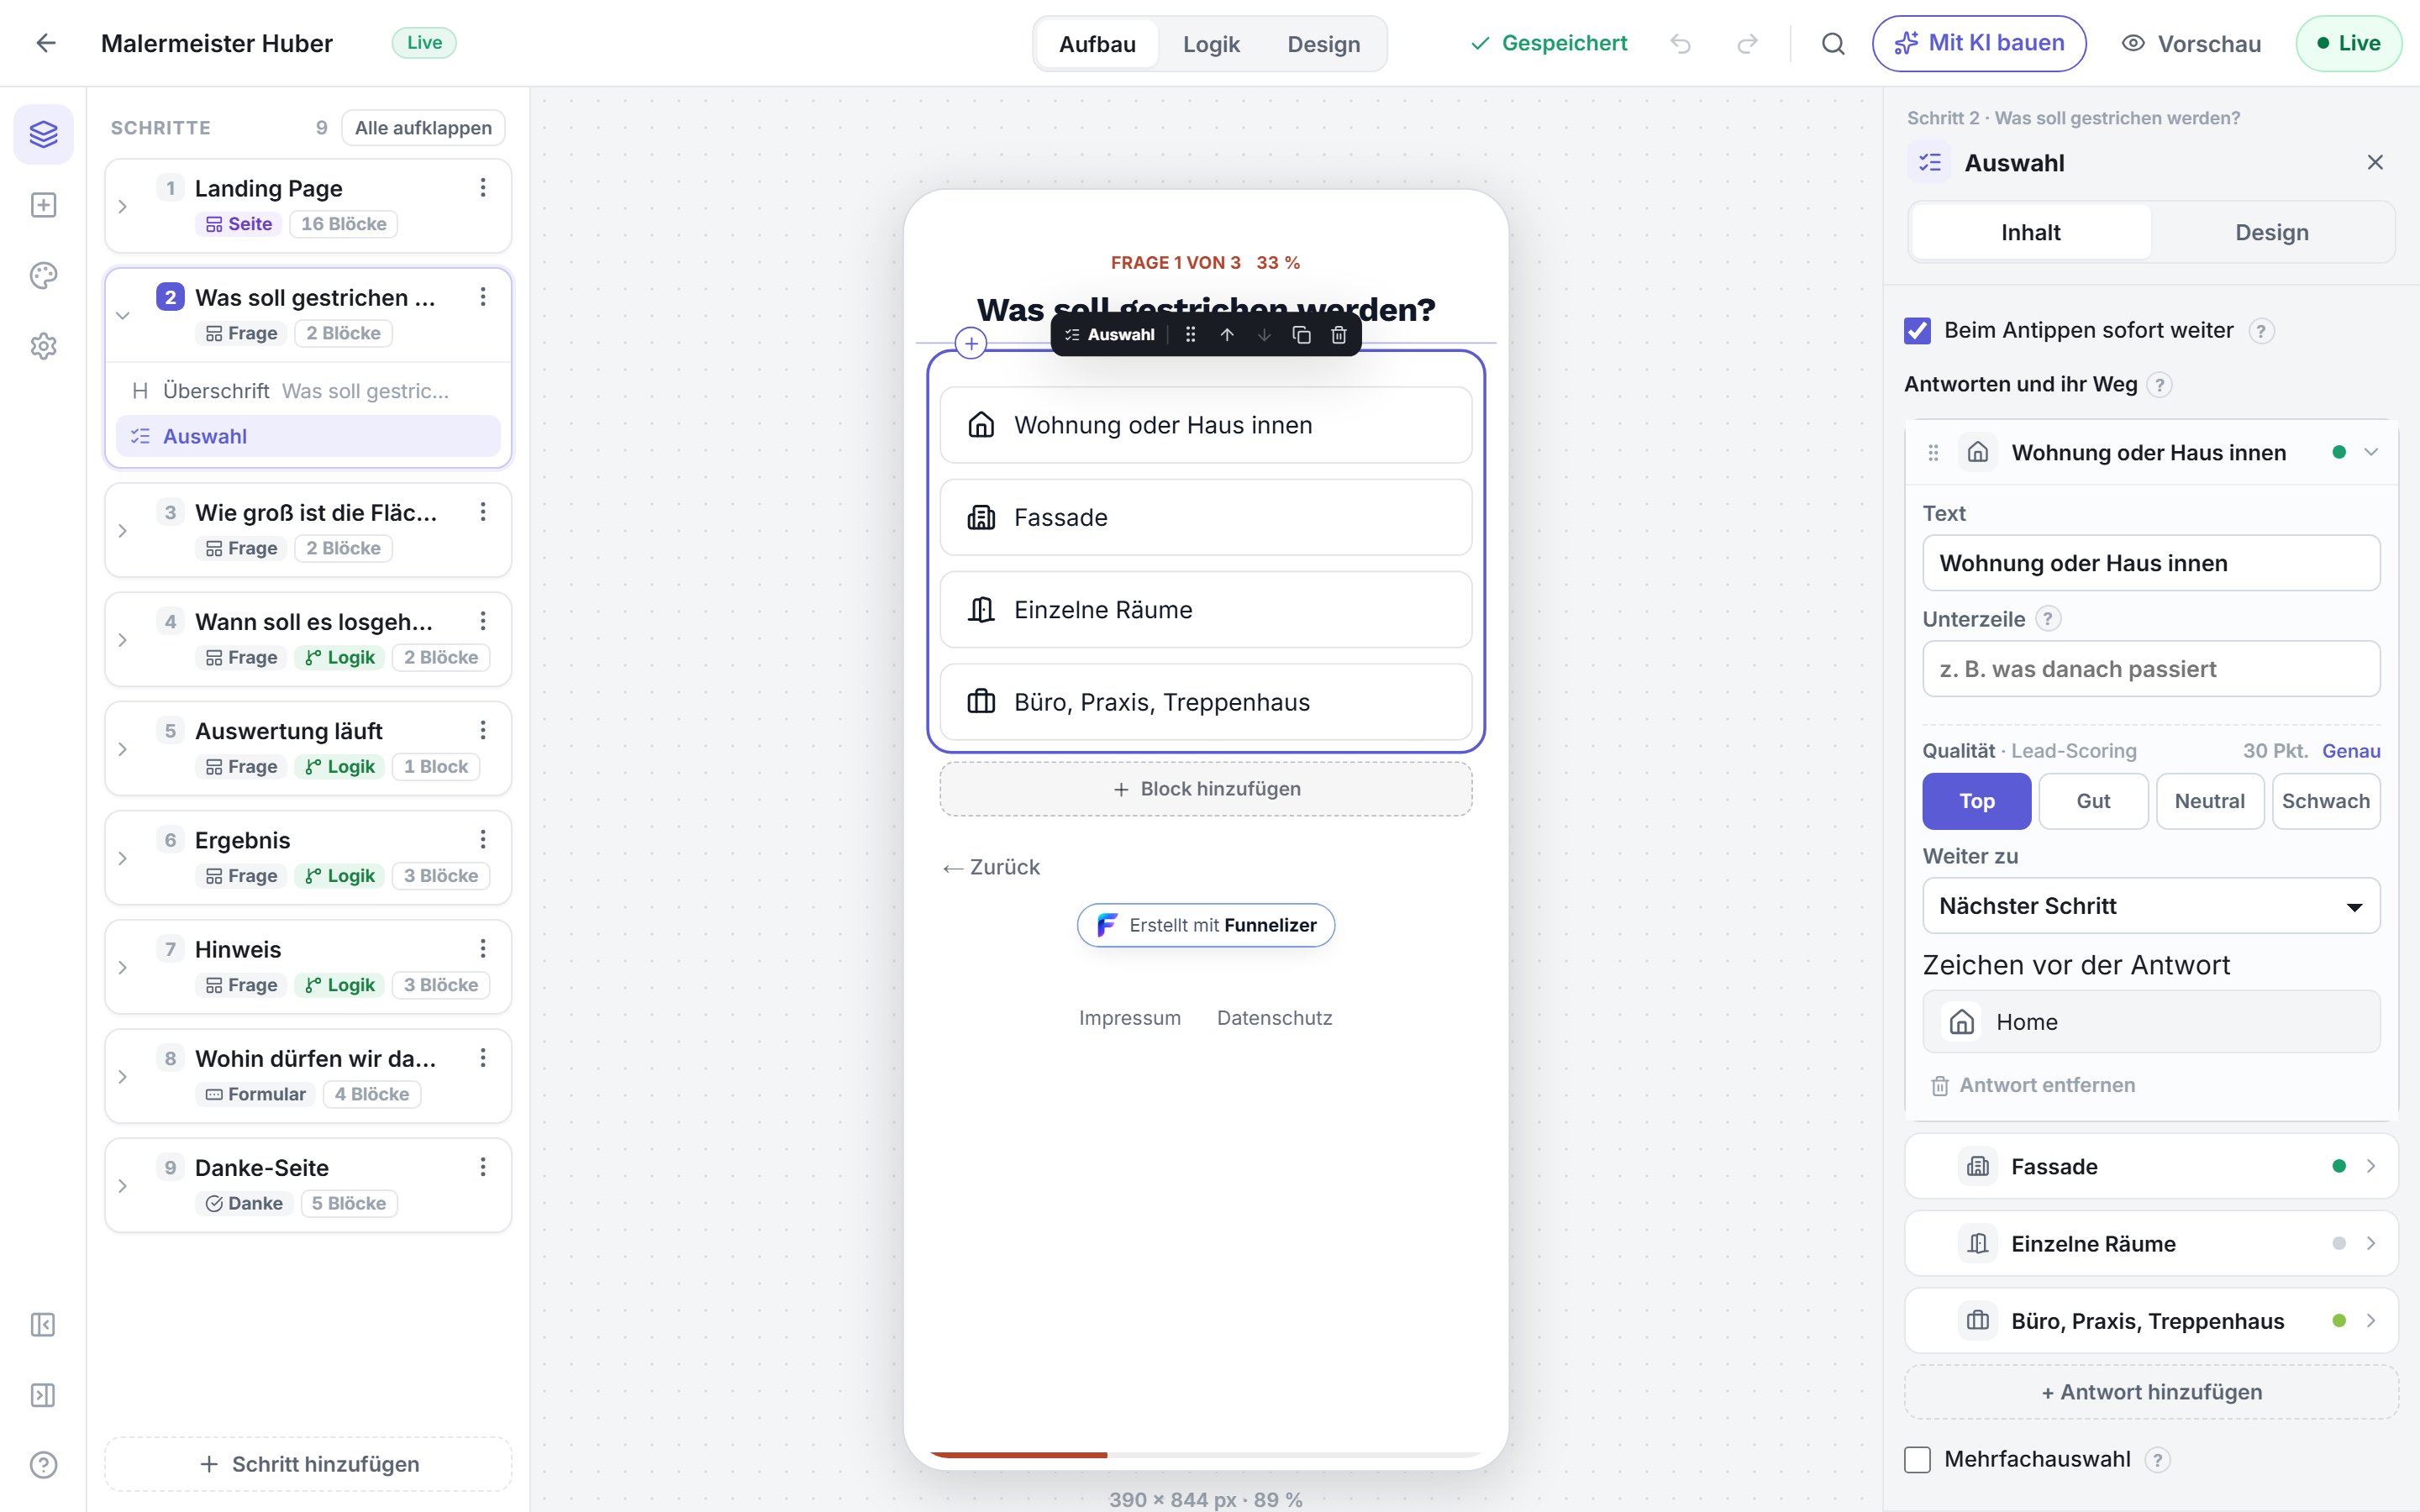This screenshot has width=2420, height=1512.
Task: Click Antwort hinzufügen button
Action: pyautogui.click(x=2151, y=1392)
